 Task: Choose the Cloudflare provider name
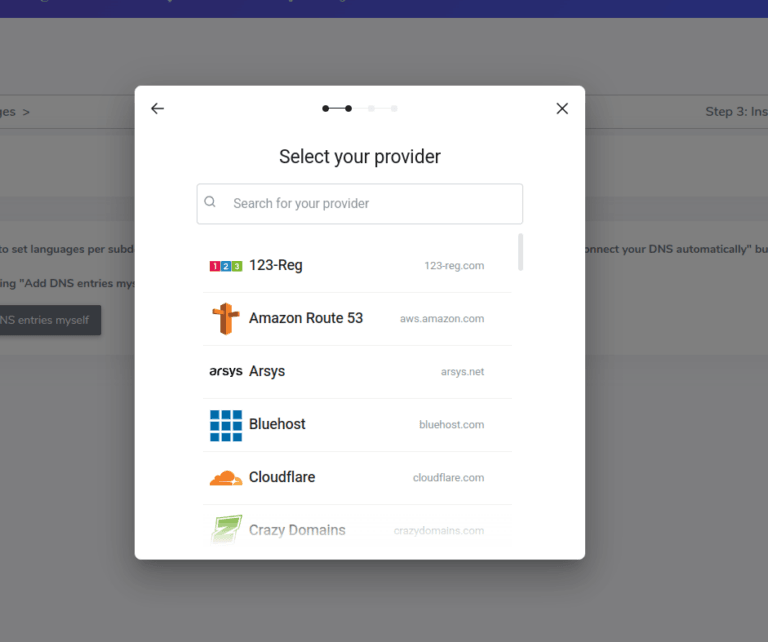282,476
